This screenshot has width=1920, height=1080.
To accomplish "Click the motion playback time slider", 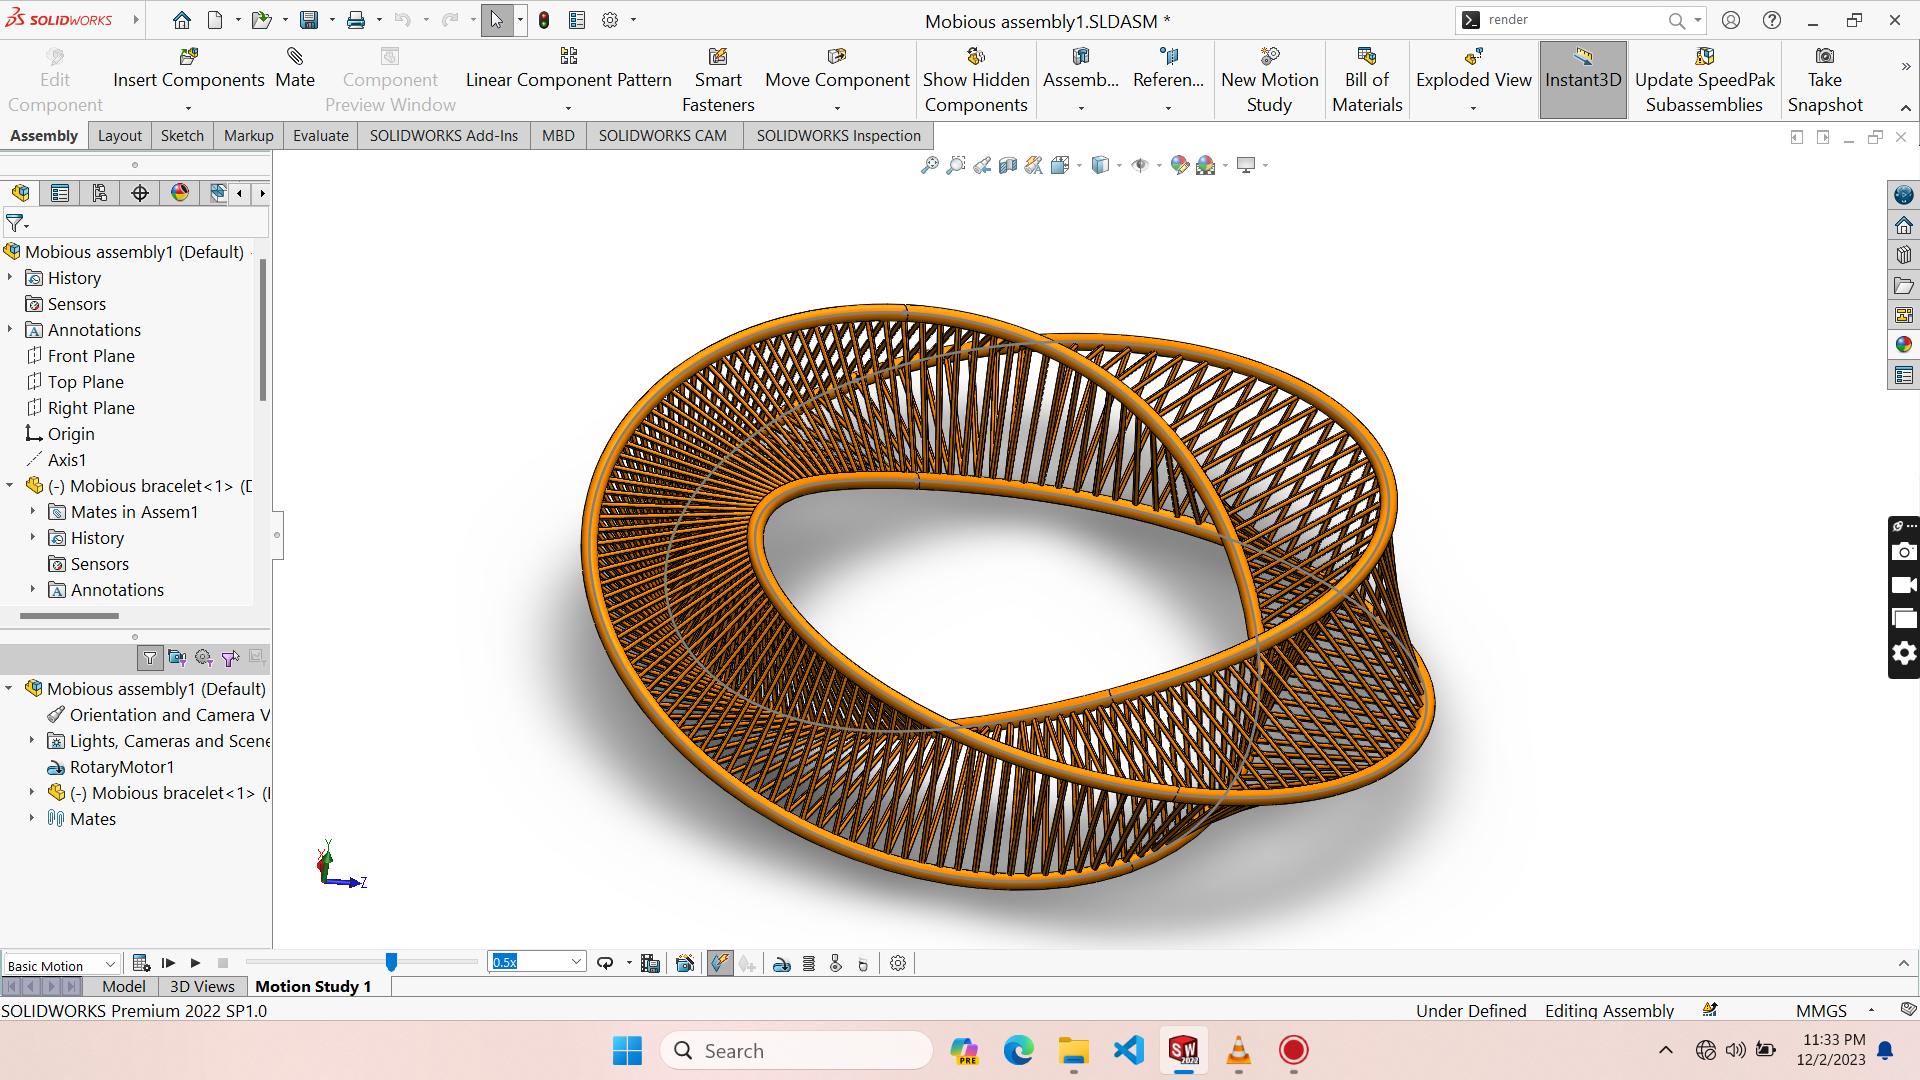I will click(391, 962).
